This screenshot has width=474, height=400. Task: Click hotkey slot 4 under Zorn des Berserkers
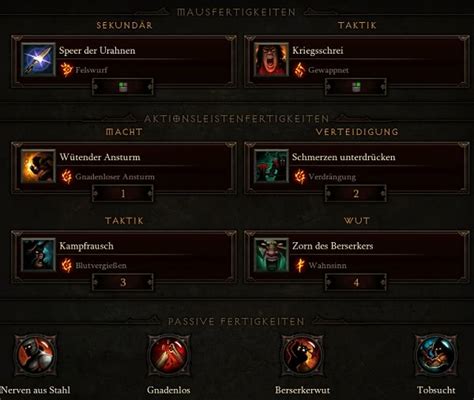coord(356,282)
